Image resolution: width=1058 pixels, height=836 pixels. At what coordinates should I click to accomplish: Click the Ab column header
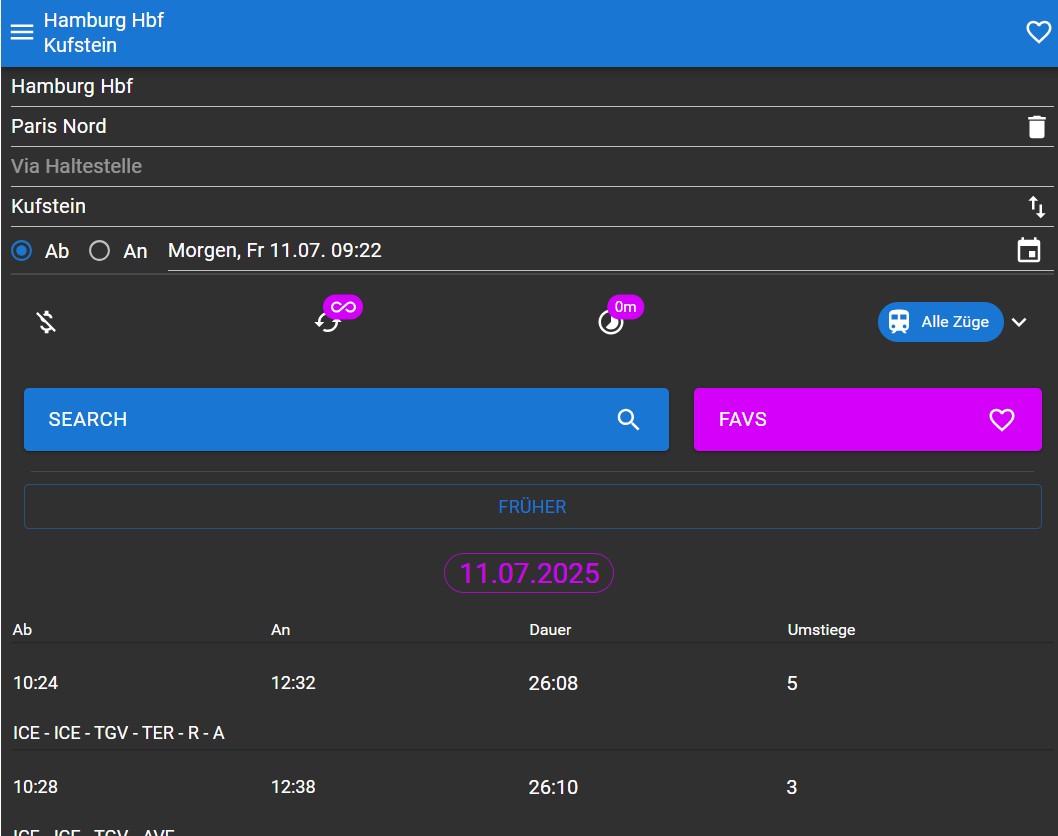coord(22,630)
